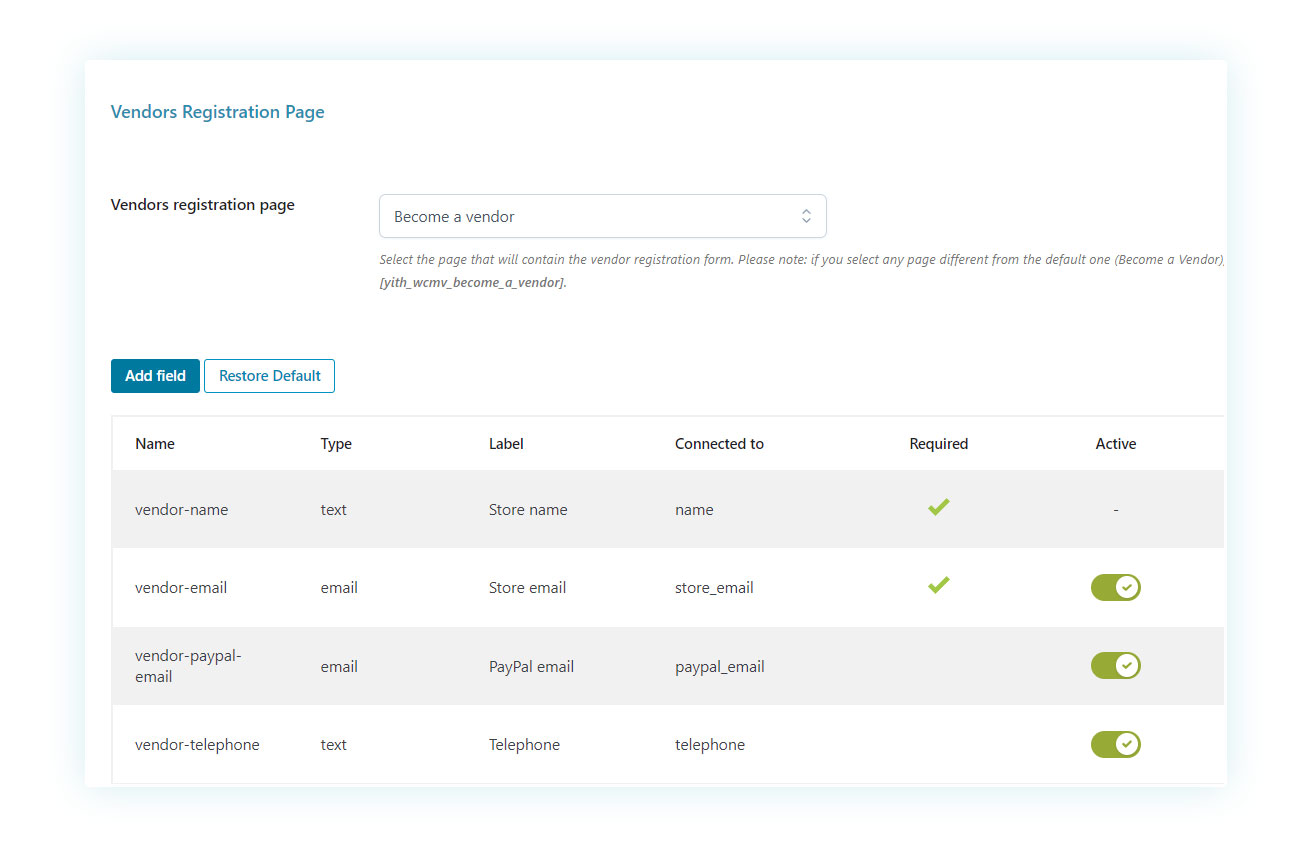The height and width of the screenshot is (845, 1300).
Task: Click the paypal_email connected field cell
Action: pos(719,667)
